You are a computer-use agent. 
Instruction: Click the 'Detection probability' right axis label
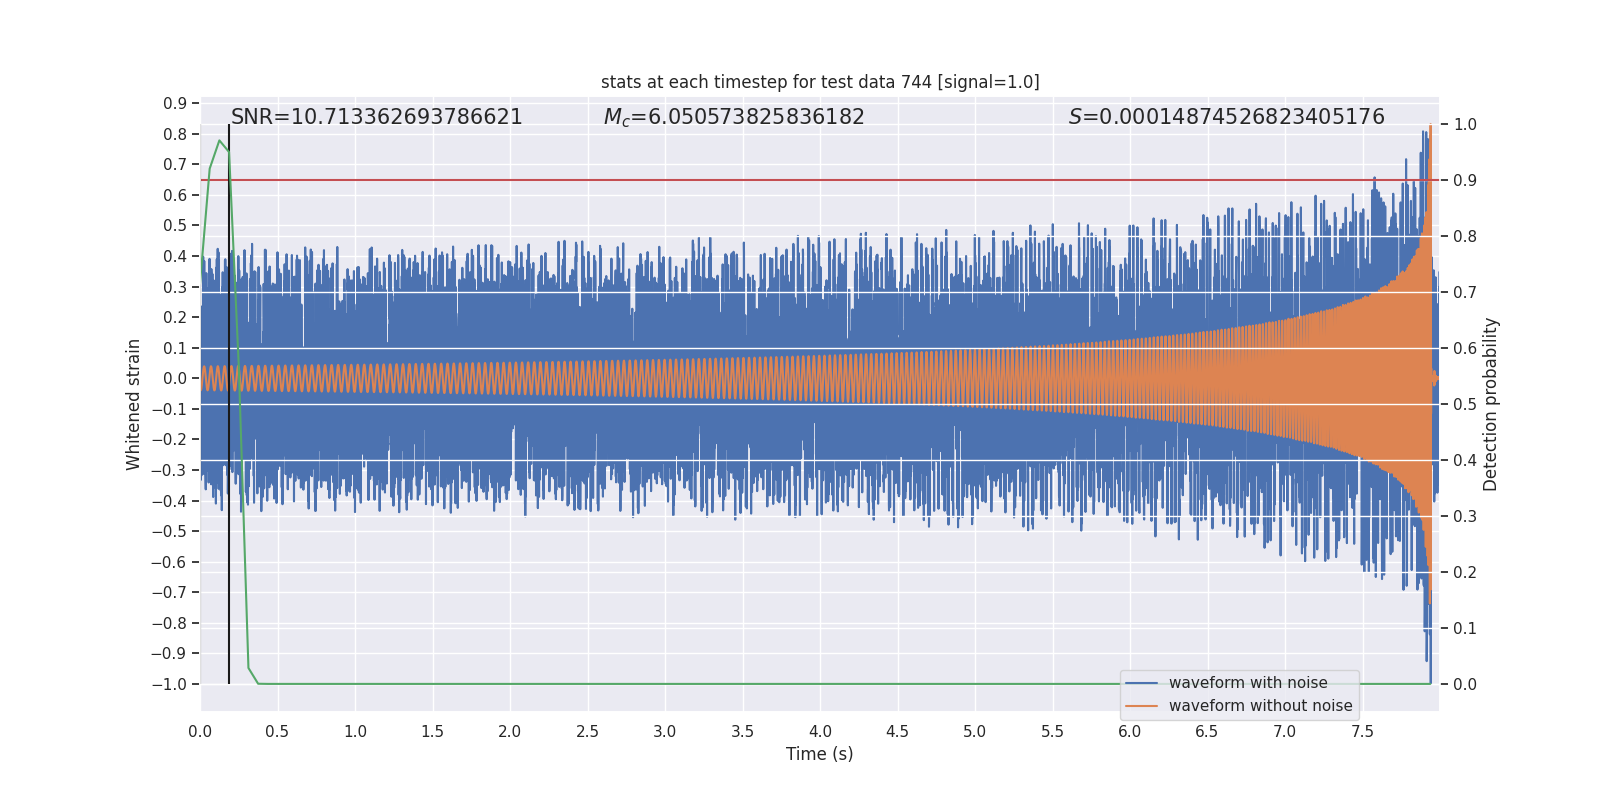coord(1491,404)
